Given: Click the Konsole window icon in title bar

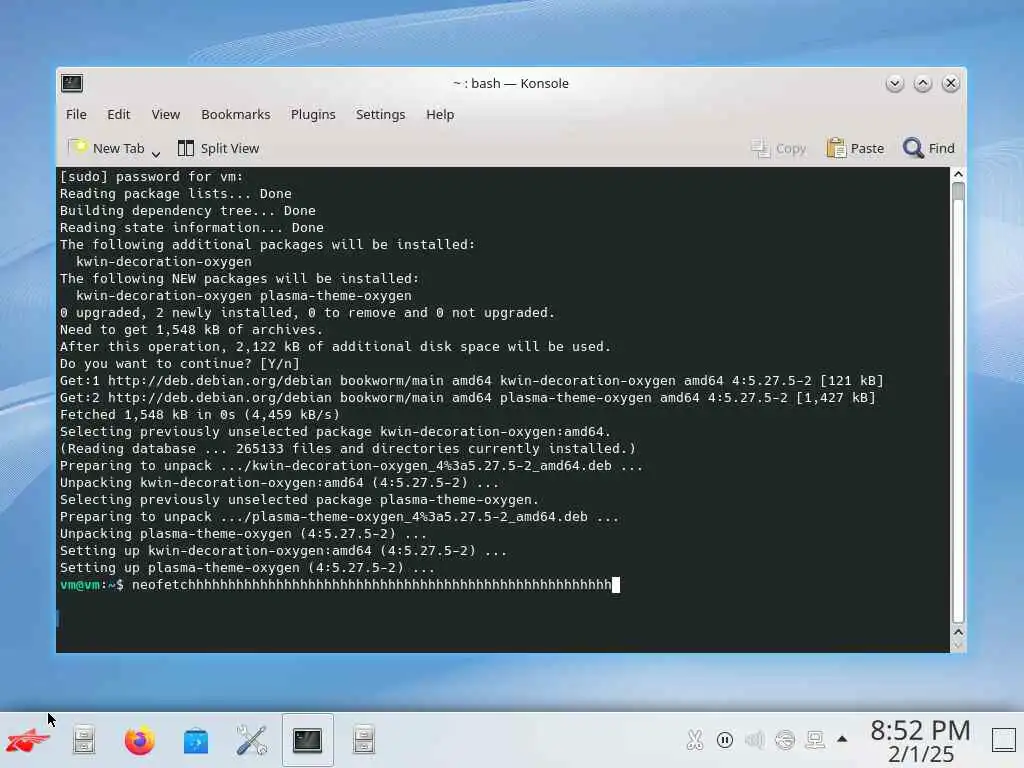Looking at the screenshot, I should [72, 83].
